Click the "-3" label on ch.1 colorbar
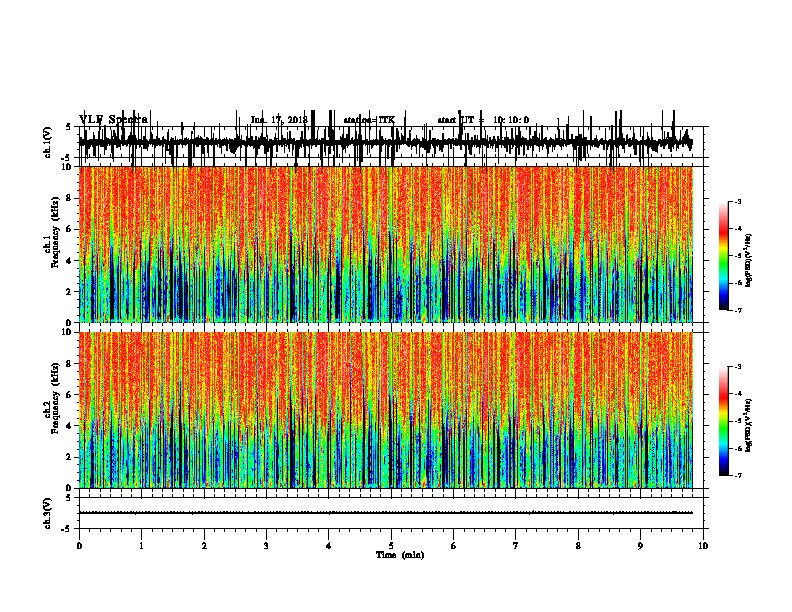The width and height of the screenshot is (792, 612). (738, 201)
